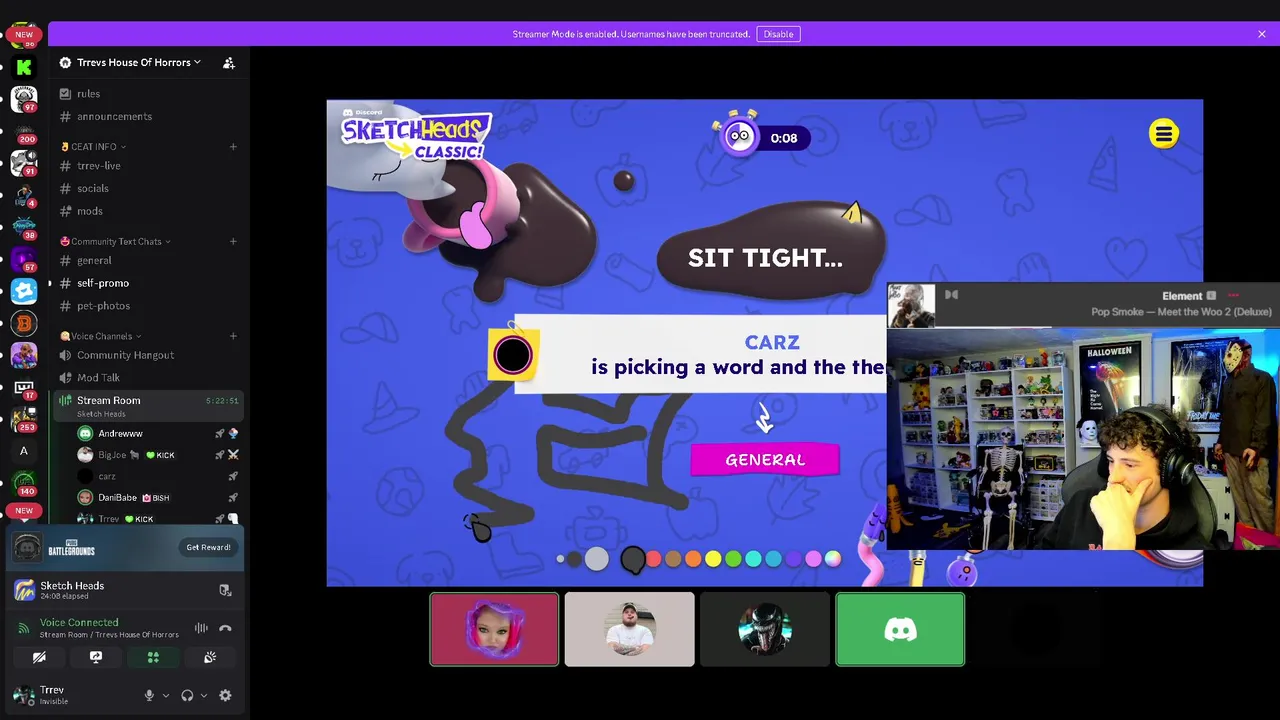Open the pop-out icon for the Sketch Heads activity
Image resolution: width=1280 pixels, height=720 pixels.
(x=225, y=590)
